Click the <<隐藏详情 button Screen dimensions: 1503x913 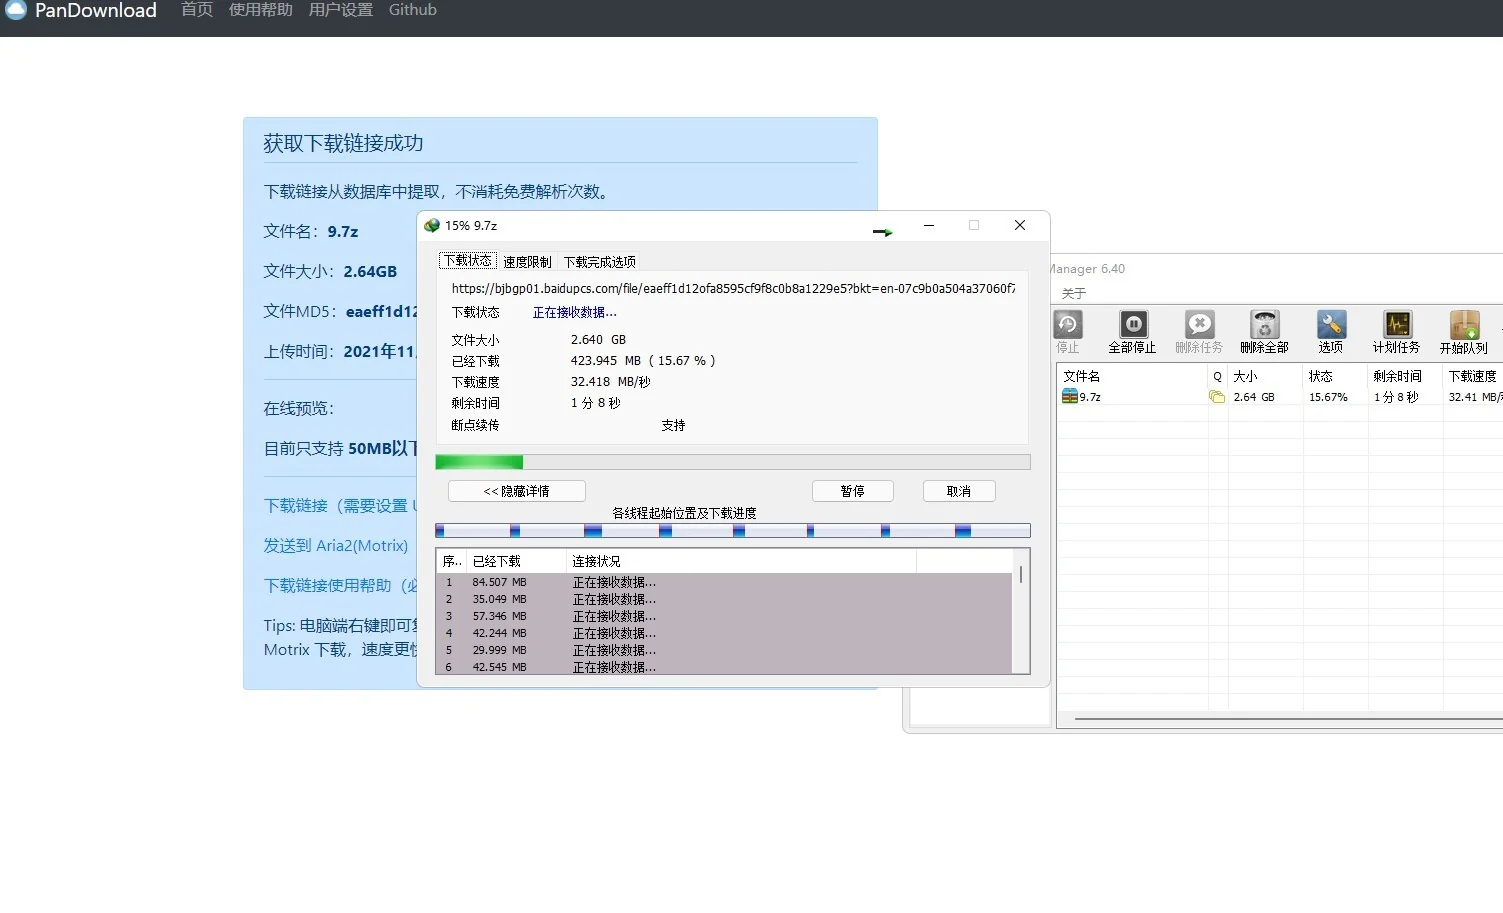click(x=517, y=491)
